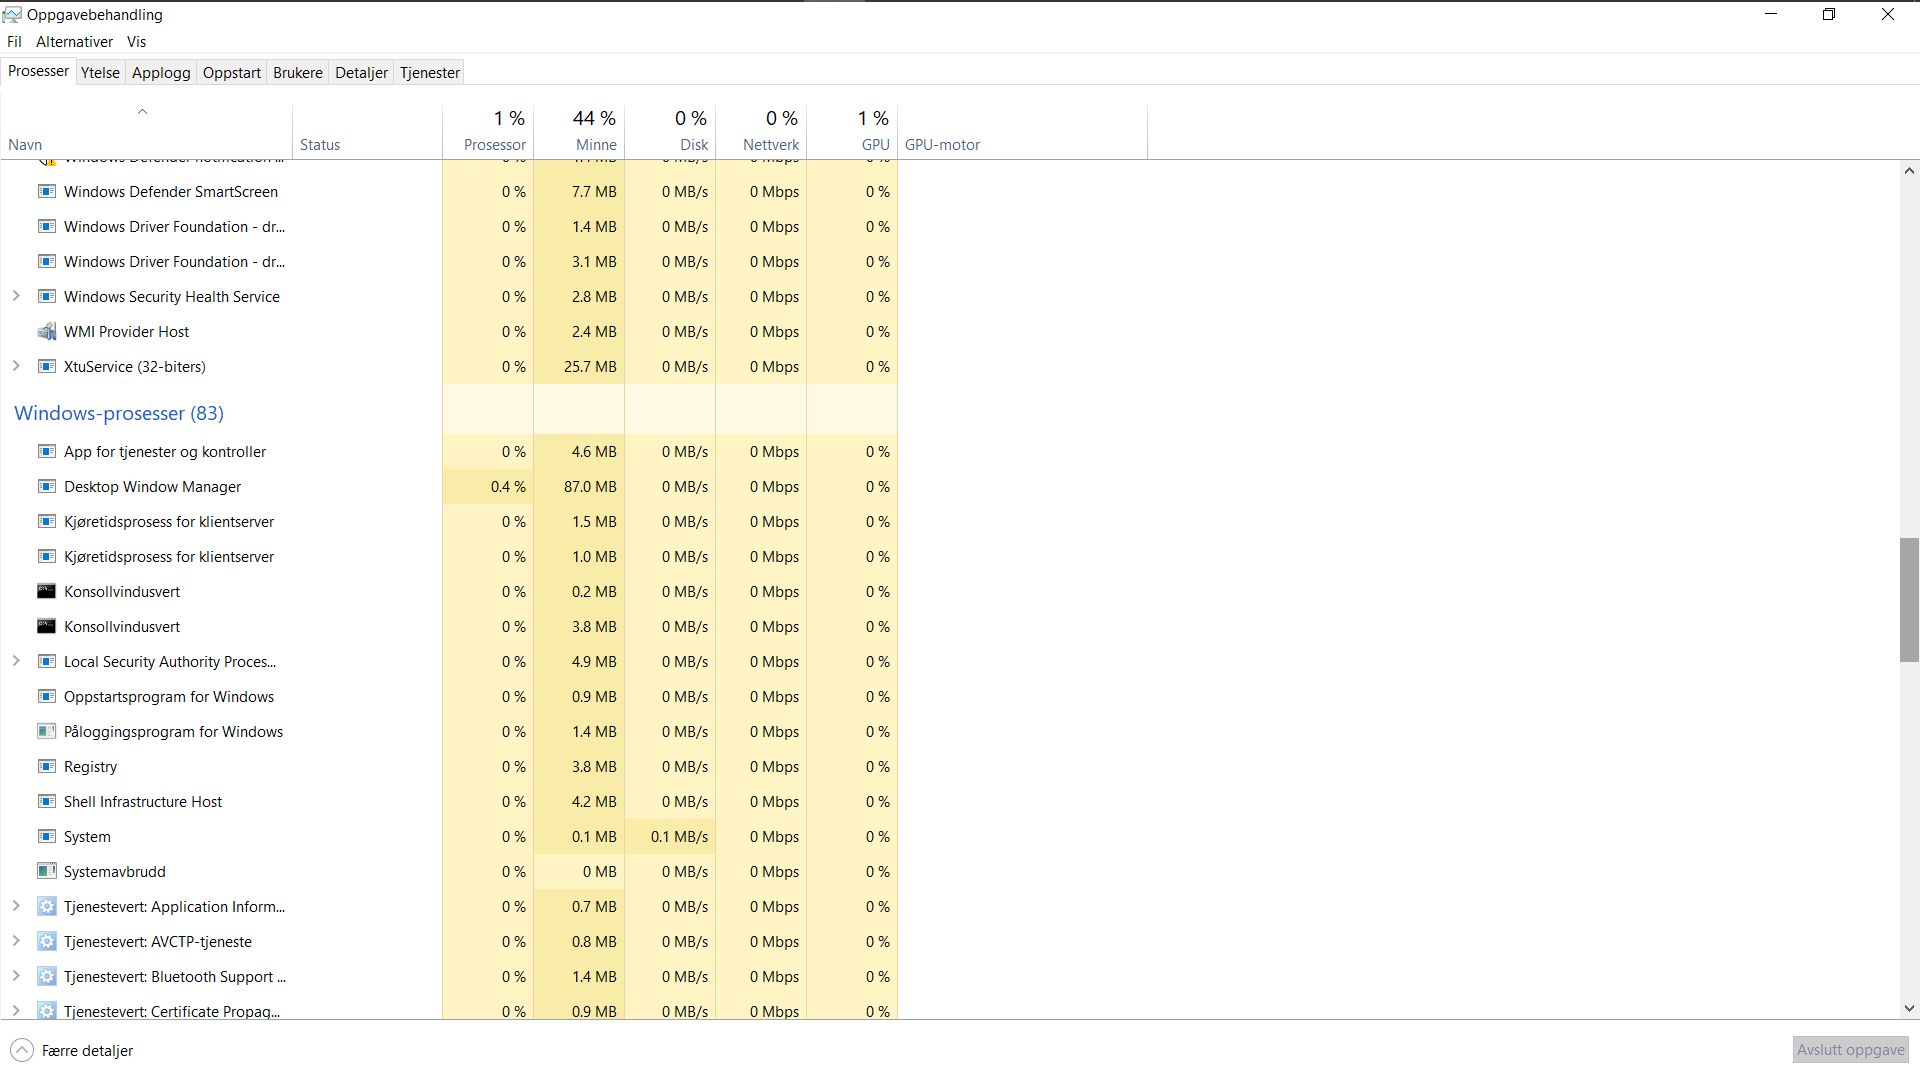Click the Shell Infrastructure Host icon
Viewport: 1920px width, 1080px height.
click(x=46, y=801)
